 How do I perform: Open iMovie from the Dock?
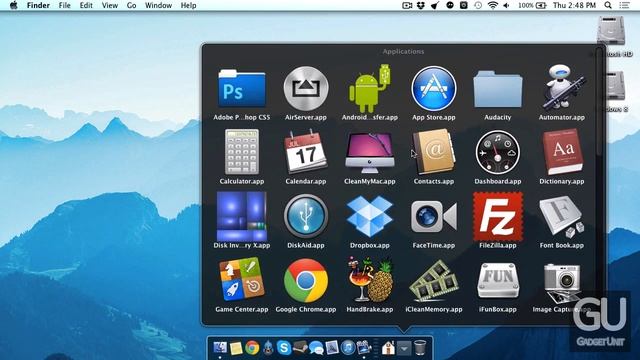[364, 348]
